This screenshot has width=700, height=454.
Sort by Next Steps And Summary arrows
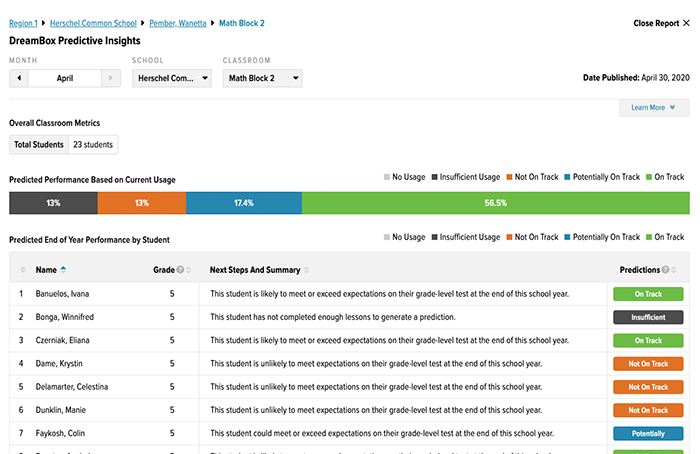307,270
